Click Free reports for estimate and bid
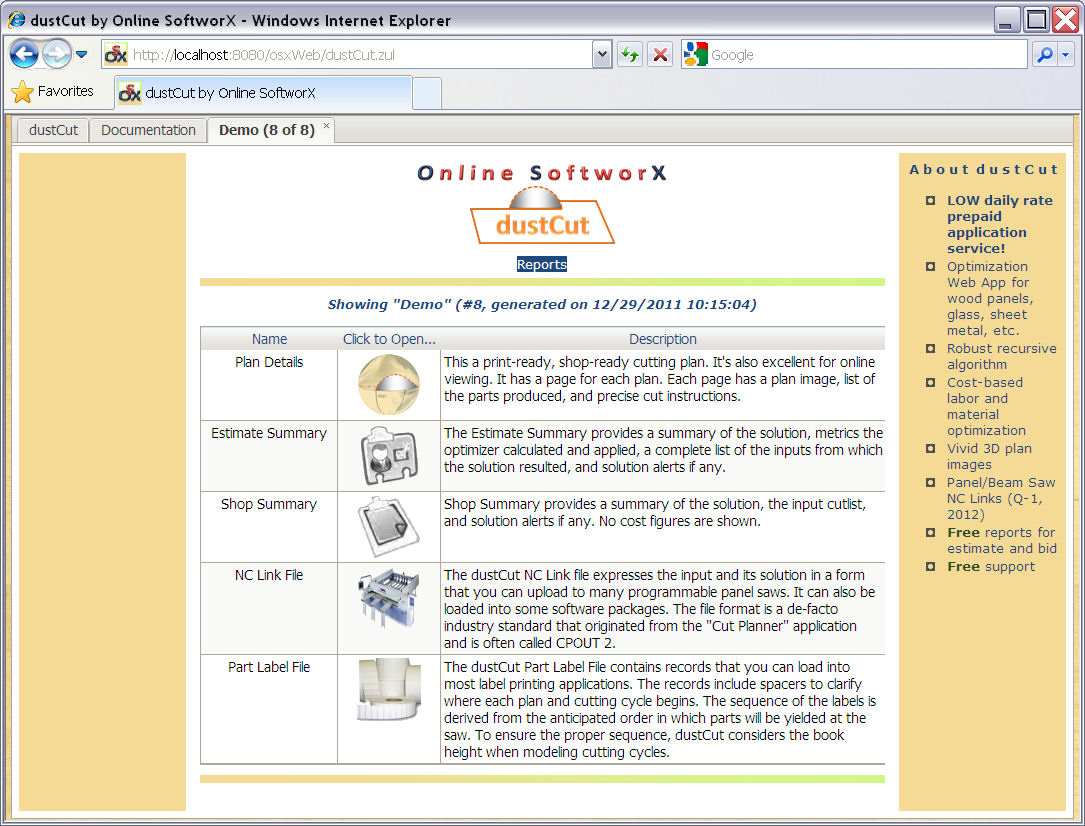 pos(1002,540)
